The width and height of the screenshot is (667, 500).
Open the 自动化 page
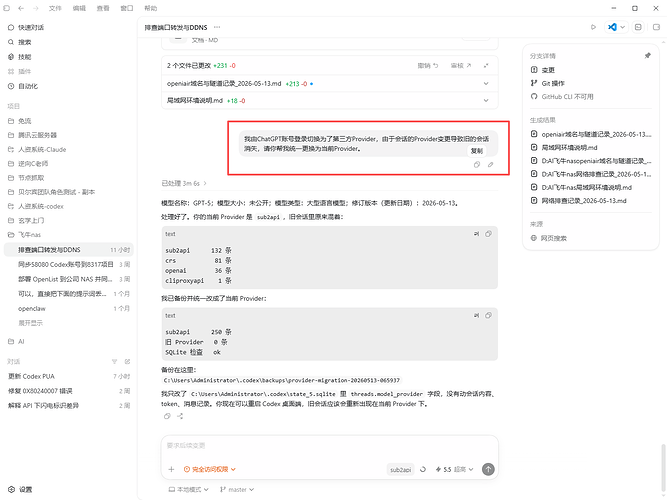tap(68, 86)
